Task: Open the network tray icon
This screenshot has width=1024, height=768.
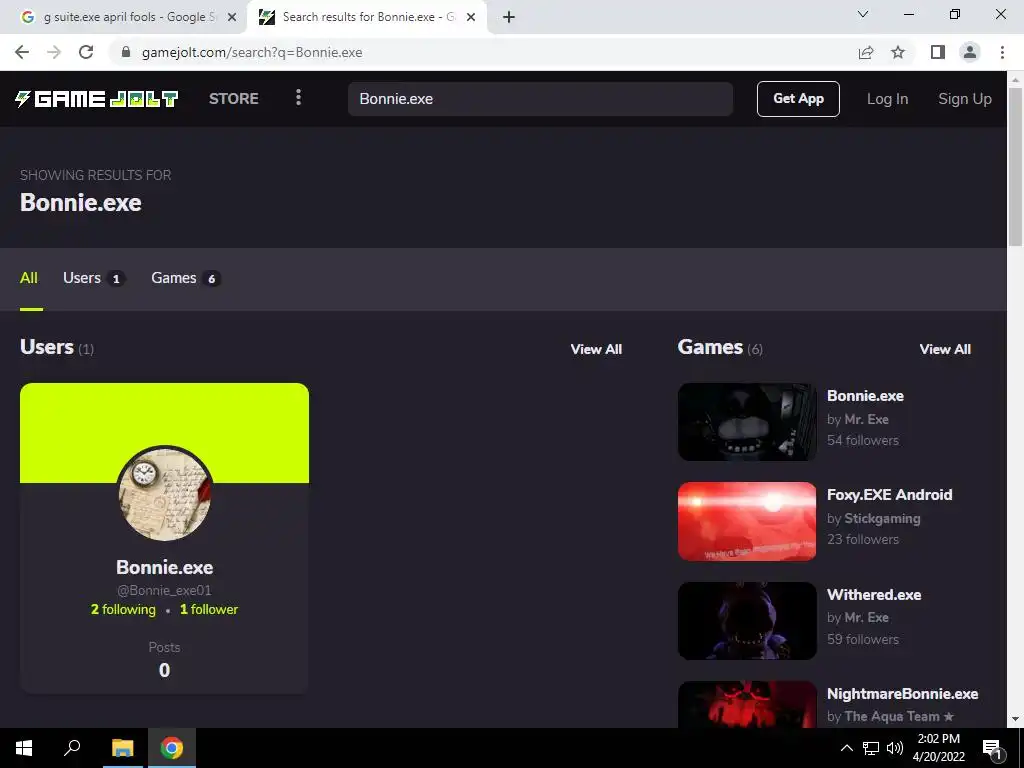Action: point(871,748)
